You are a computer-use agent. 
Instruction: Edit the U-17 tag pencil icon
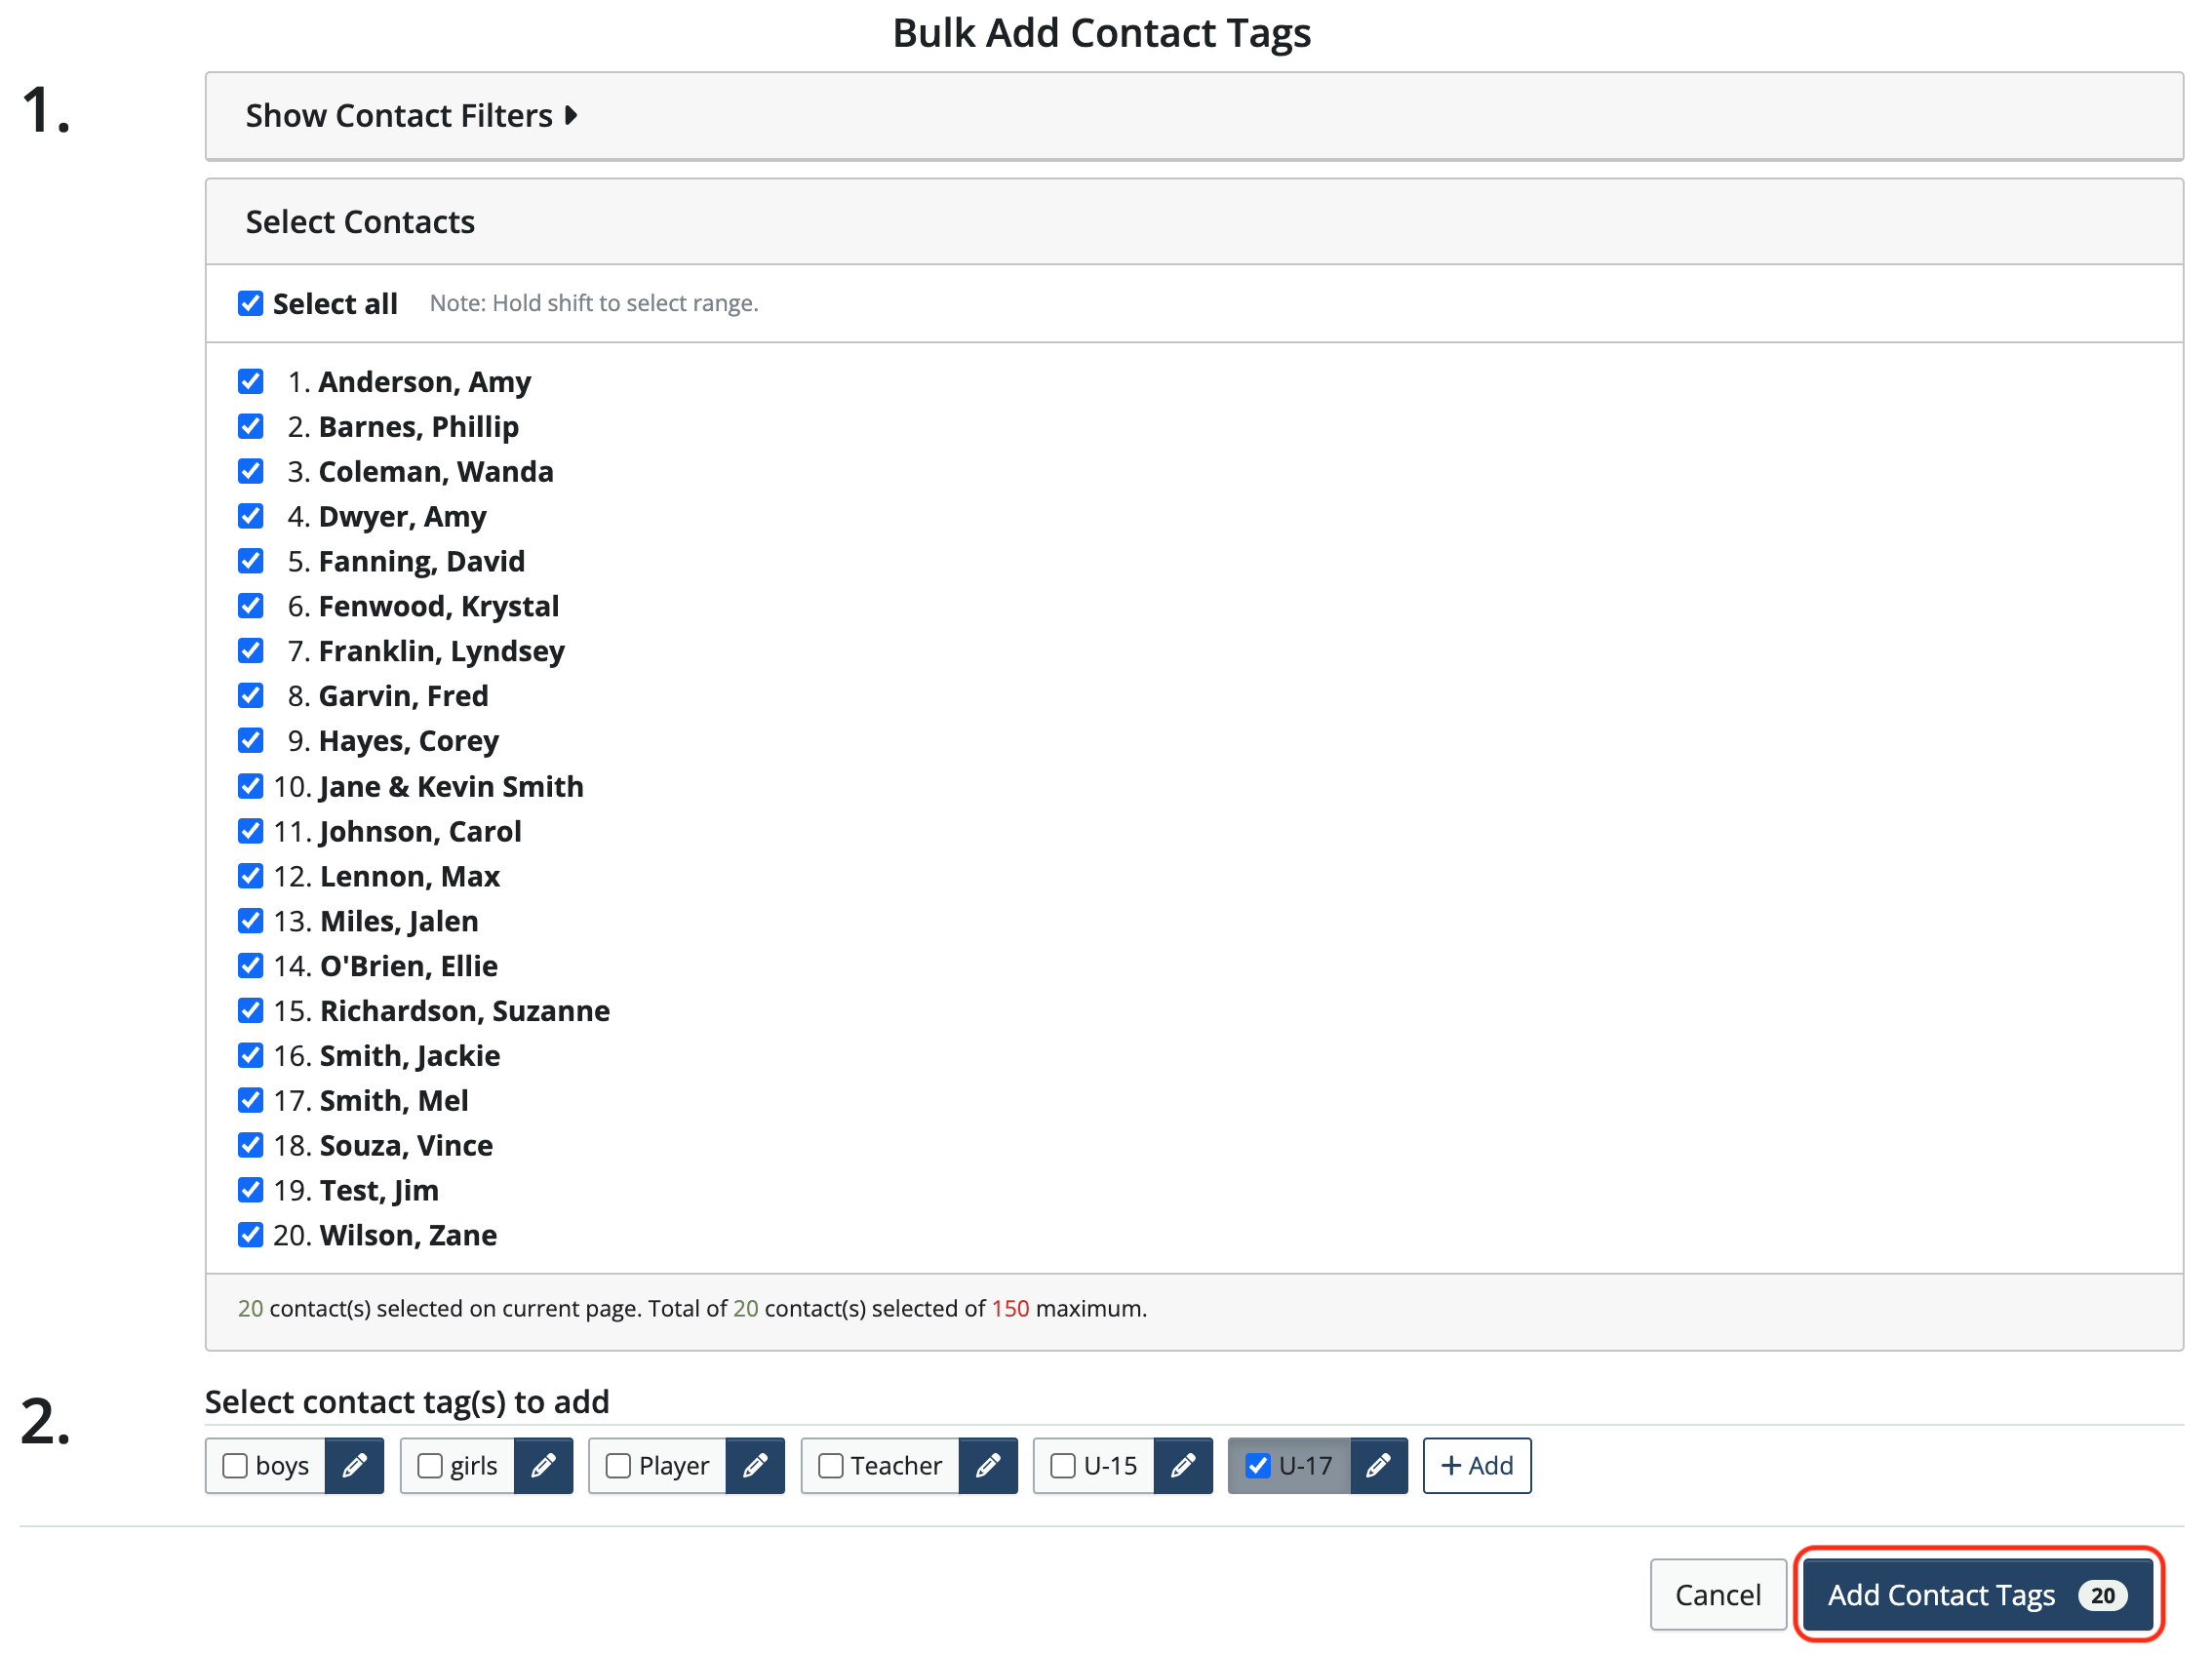pos(1378,1466)
